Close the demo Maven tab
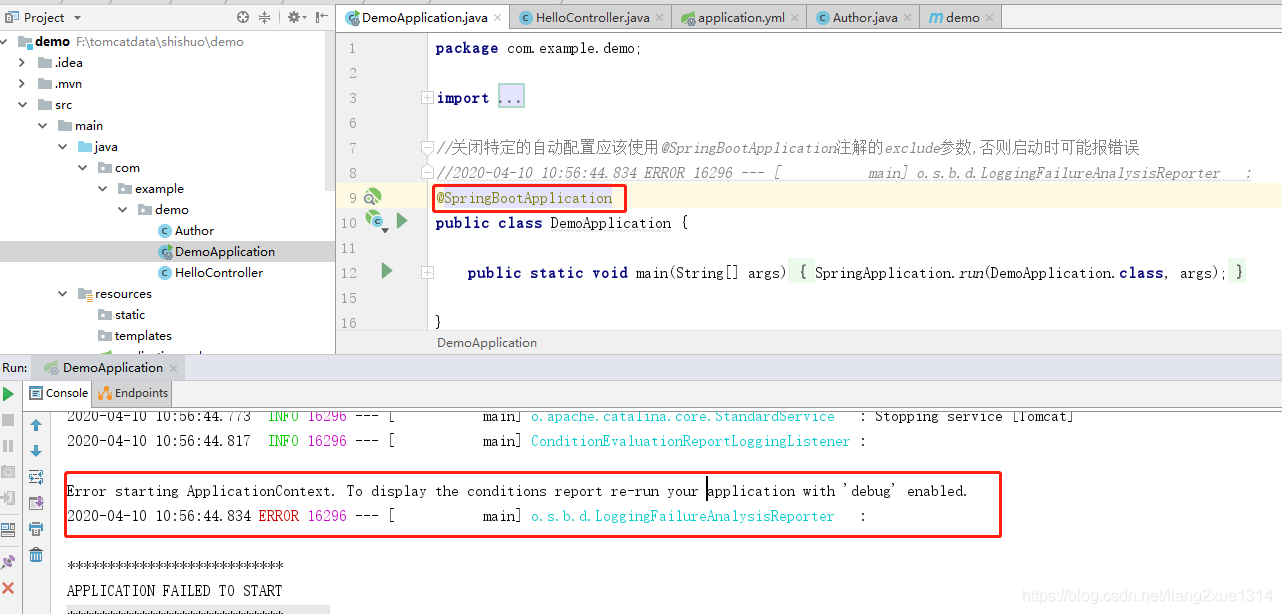Image resolution: width=1282 pixels, height=614 pixels. point(990,18)
